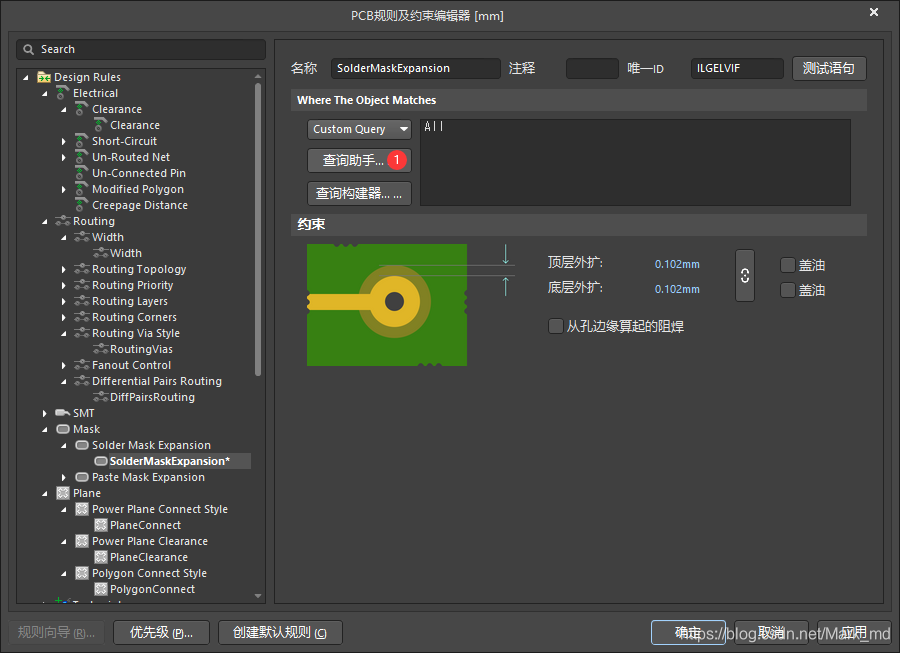Click the Routing category icon

63,221
